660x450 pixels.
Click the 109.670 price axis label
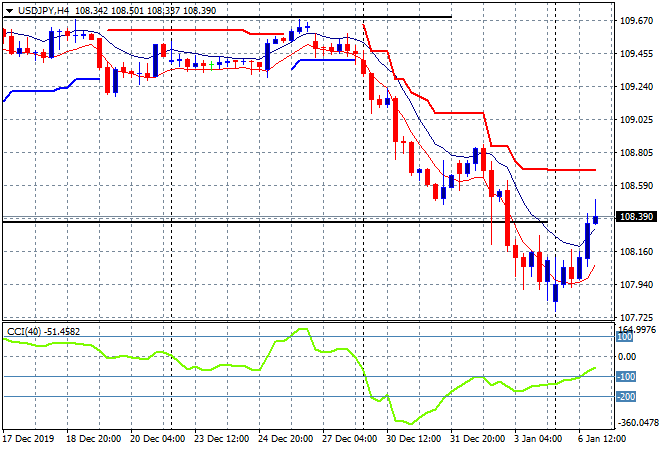click(x=637, y=21)
